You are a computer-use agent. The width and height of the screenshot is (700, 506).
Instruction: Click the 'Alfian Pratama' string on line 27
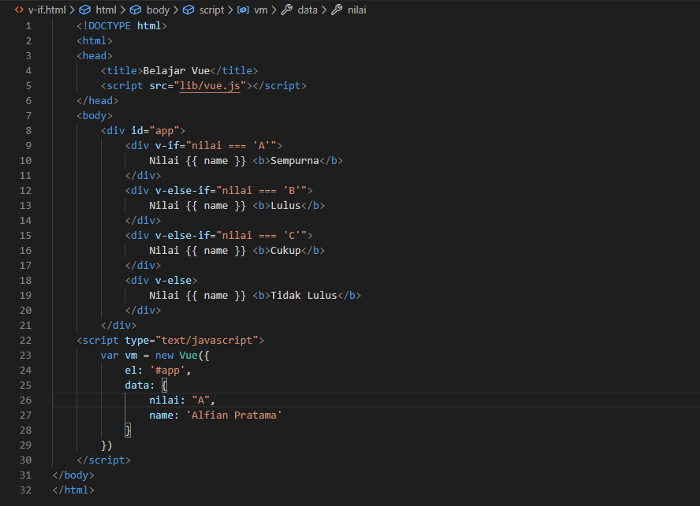tap(234, 415)
